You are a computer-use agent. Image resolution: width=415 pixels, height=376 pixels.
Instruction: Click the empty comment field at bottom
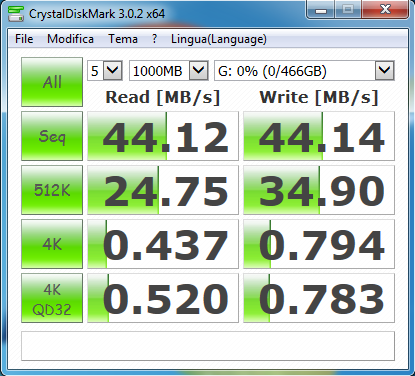(208, 346)
